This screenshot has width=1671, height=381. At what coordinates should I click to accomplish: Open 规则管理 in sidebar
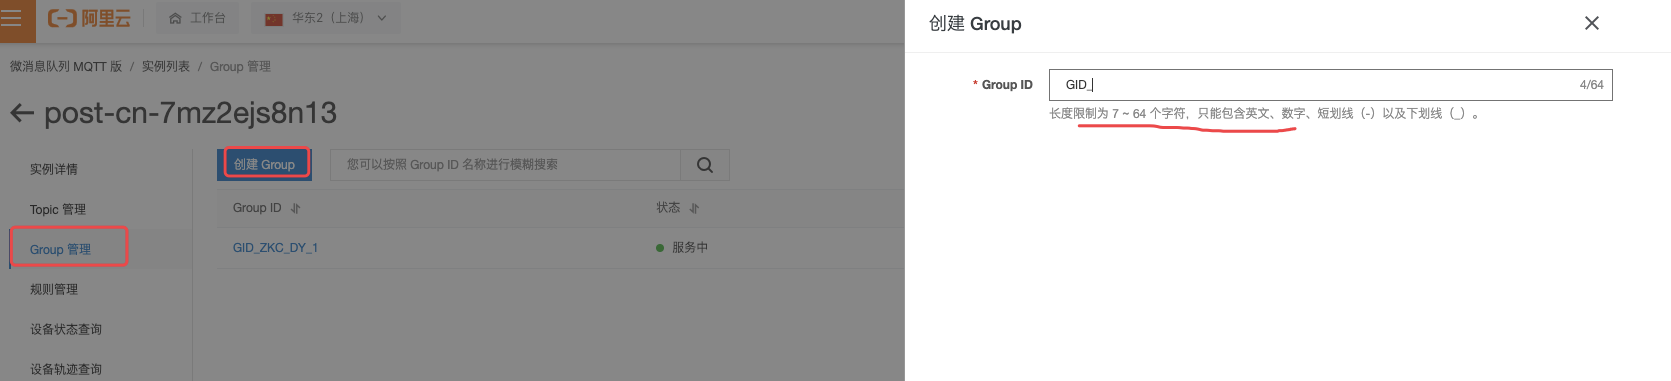[x=54, y=289]
